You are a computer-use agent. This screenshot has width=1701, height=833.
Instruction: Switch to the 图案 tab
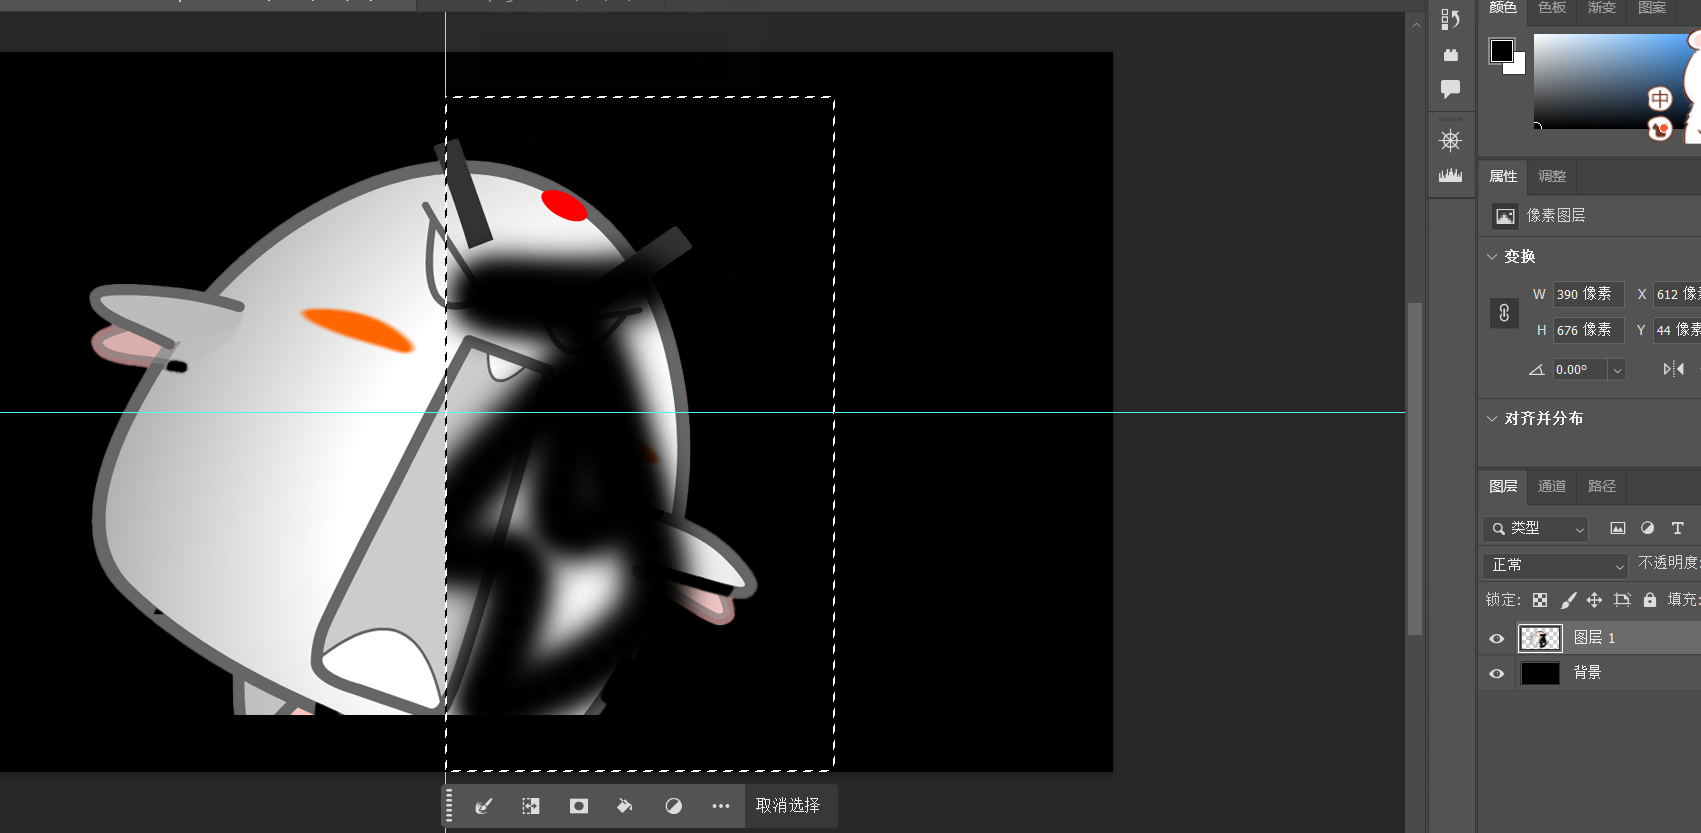coord(1652,8)
